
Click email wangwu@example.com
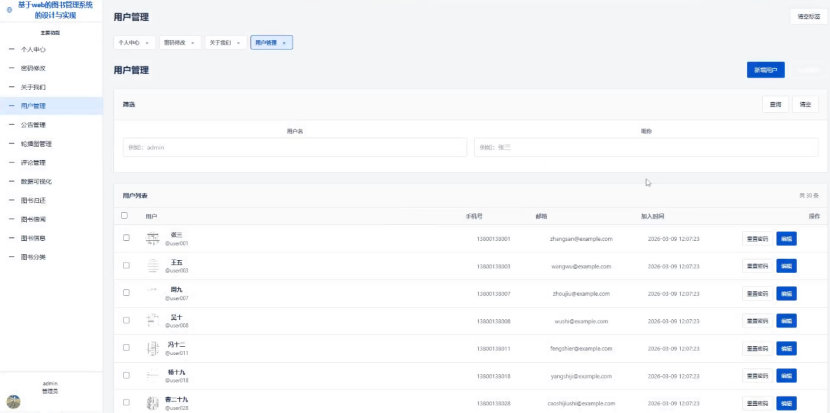click(x=581, y=266)
